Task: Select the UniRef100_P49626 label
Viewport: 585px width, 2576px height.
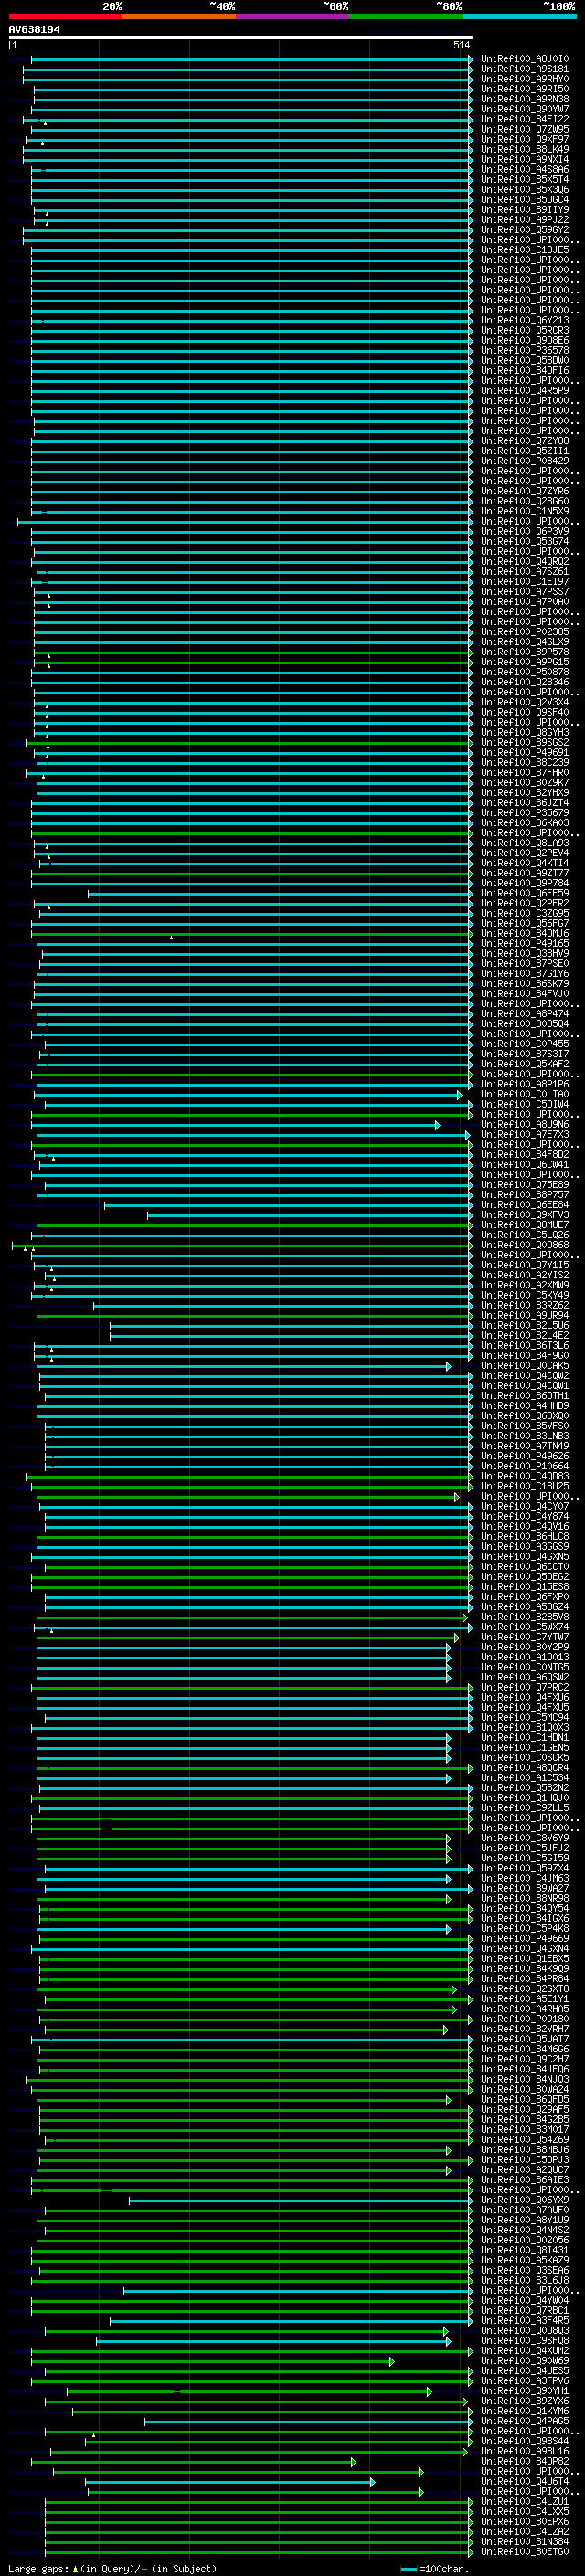Action: tap(525, 1456)
